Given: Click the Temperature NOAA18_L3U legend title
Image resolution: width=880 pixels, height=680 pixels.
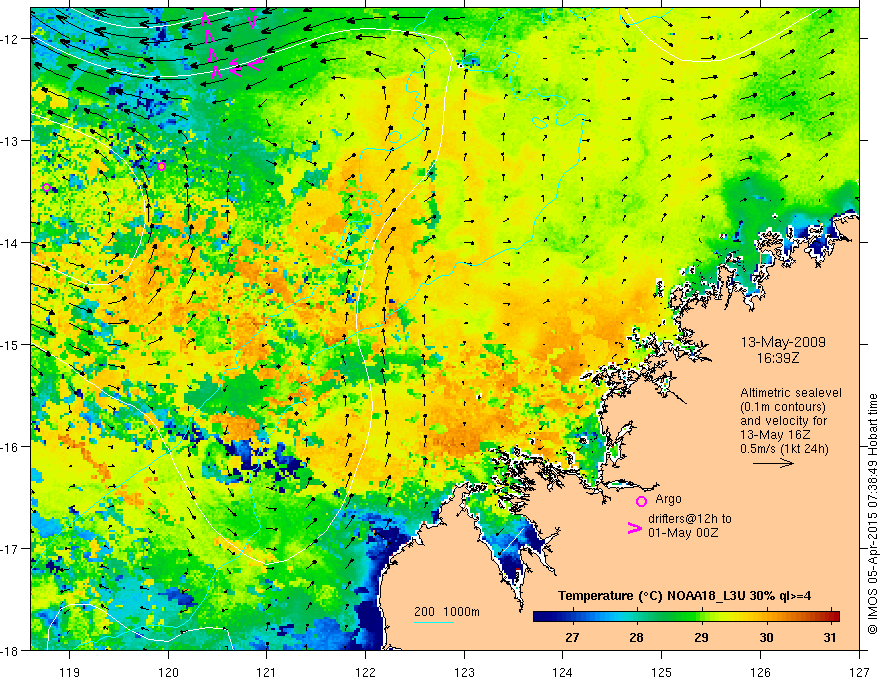Looking at the screenshot, I should point(684,596).
